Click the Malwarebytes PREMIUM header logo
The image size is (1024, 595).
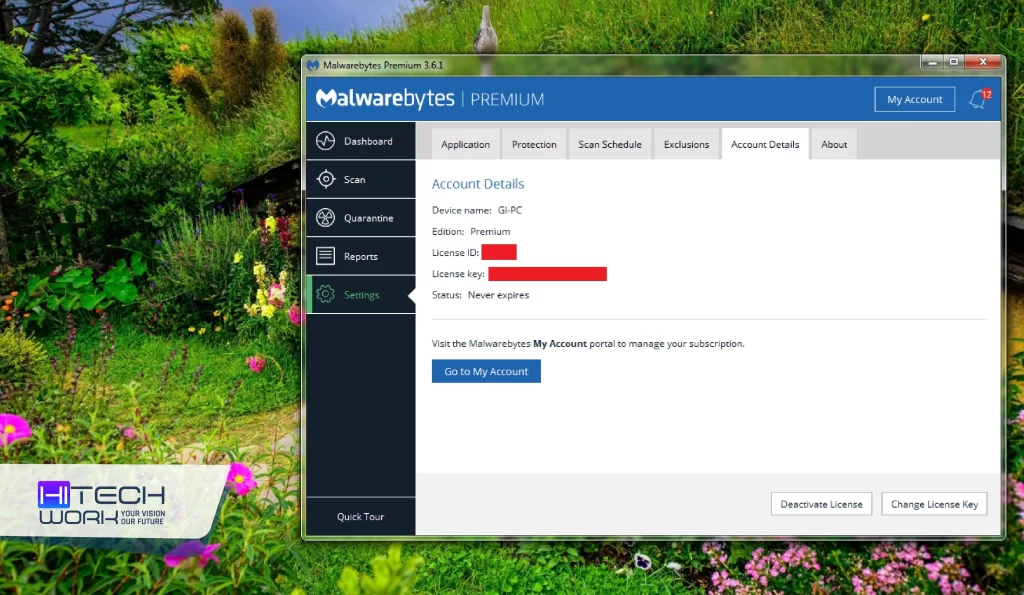point(430,99)
